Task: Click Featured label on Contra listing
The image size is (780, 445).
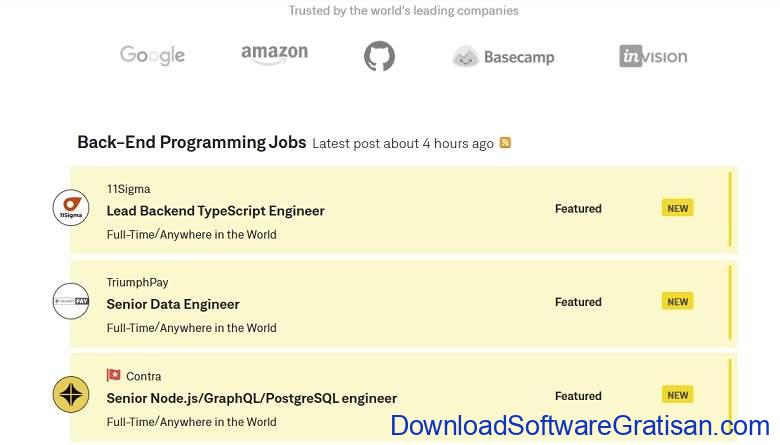Action: click(578, 396)
